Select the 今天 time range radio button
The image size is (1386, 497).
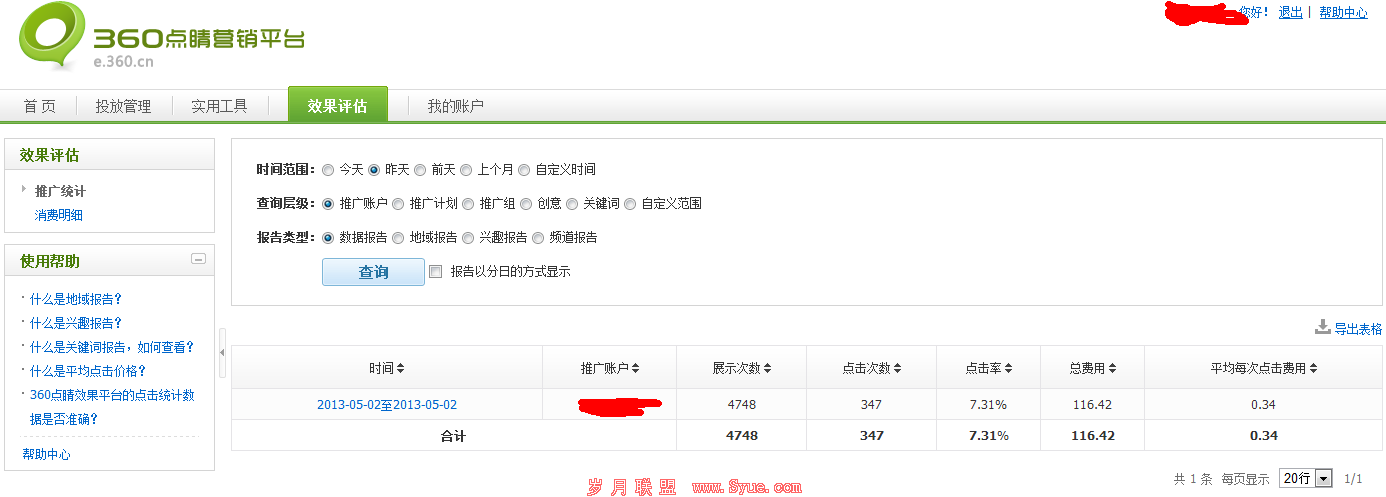(327, 170)
